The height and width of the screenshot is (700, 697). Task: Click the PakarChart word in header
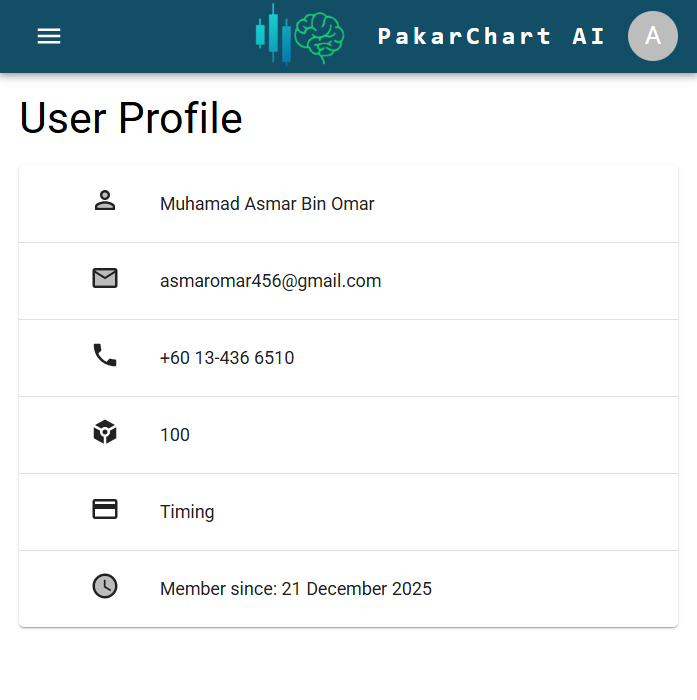(x=464, y=36)
